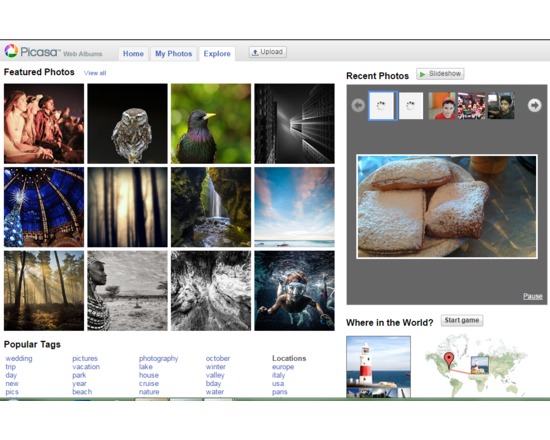Open the trip tag
Viewport: 550px width, 440px height.
tap(11, 367)
